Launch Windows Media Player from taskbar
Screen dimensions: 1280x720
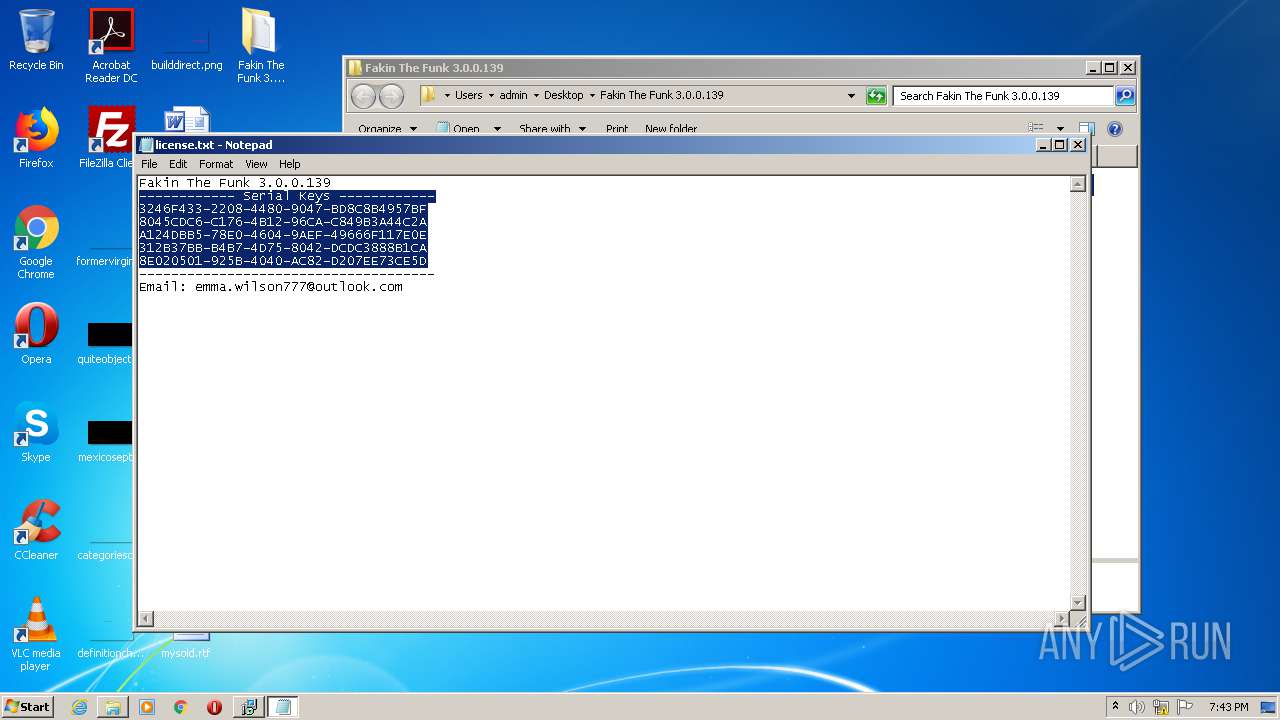[147, 707]
